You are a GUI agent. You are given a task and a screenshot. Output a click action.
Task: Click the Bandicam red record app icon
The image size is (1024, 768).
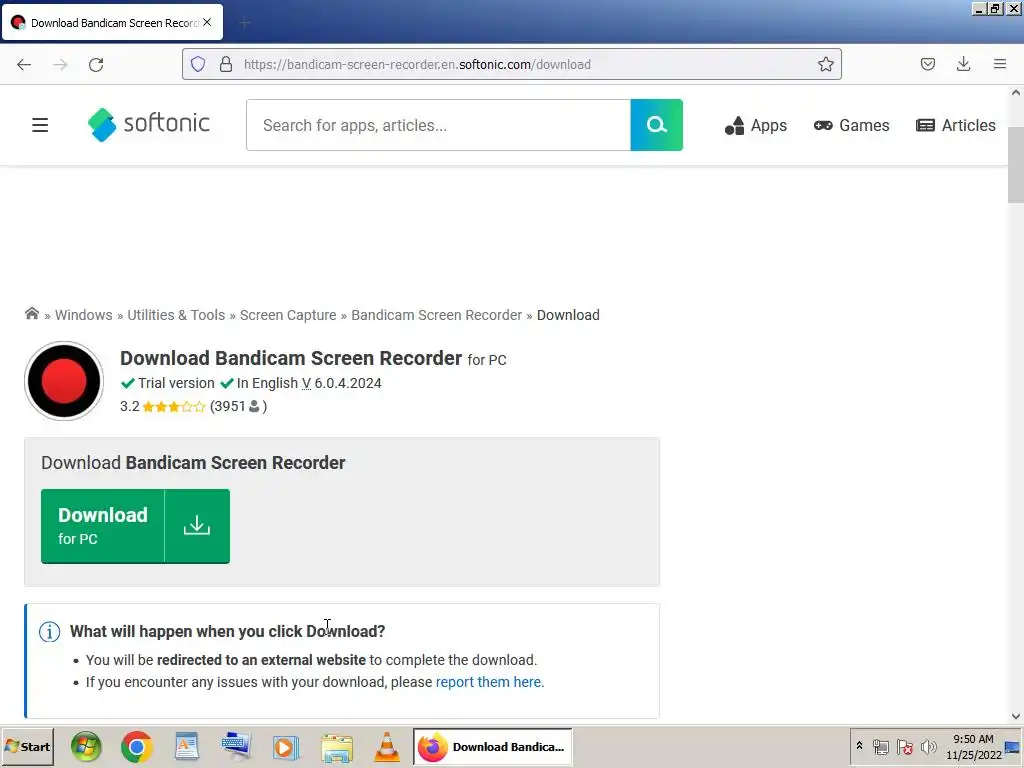[64, 381]
